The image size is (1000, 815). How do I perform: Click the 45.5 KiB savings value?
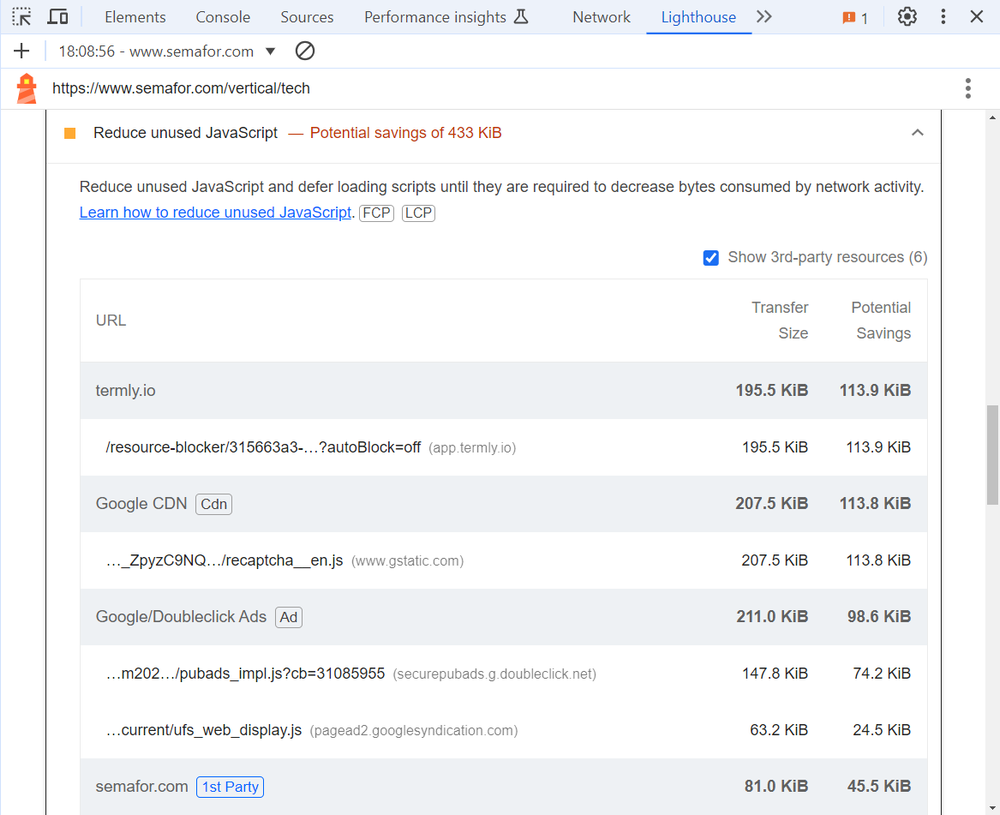879,786
